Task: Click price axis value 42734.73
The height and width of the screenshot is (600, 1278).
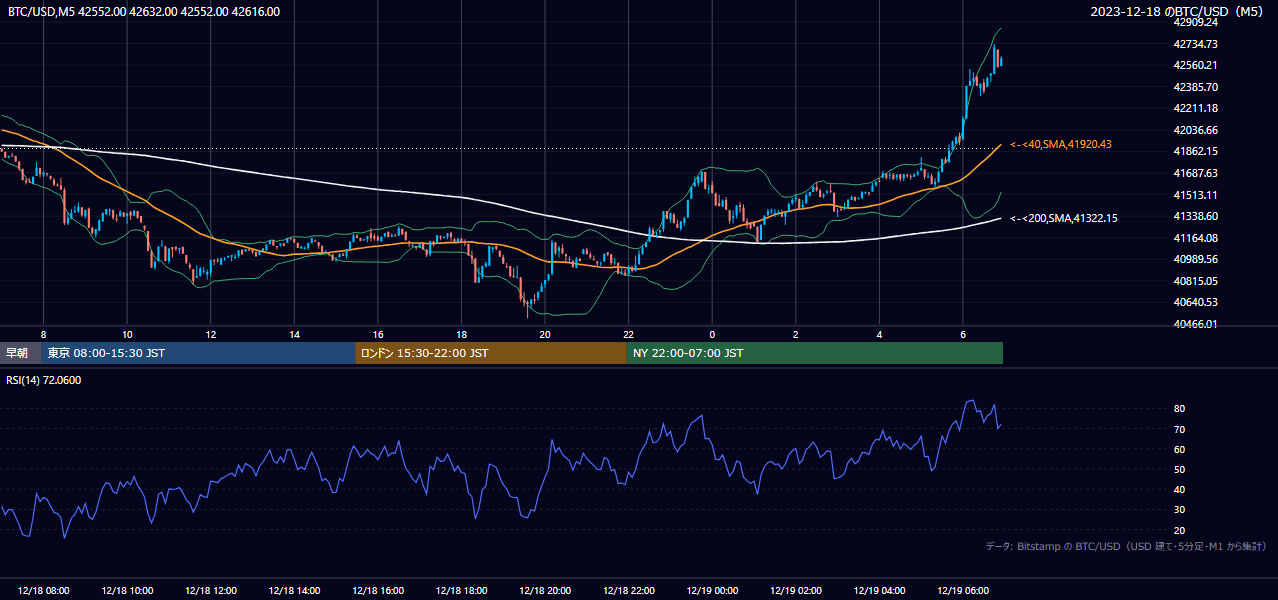Action: (x=1196, y=44)
